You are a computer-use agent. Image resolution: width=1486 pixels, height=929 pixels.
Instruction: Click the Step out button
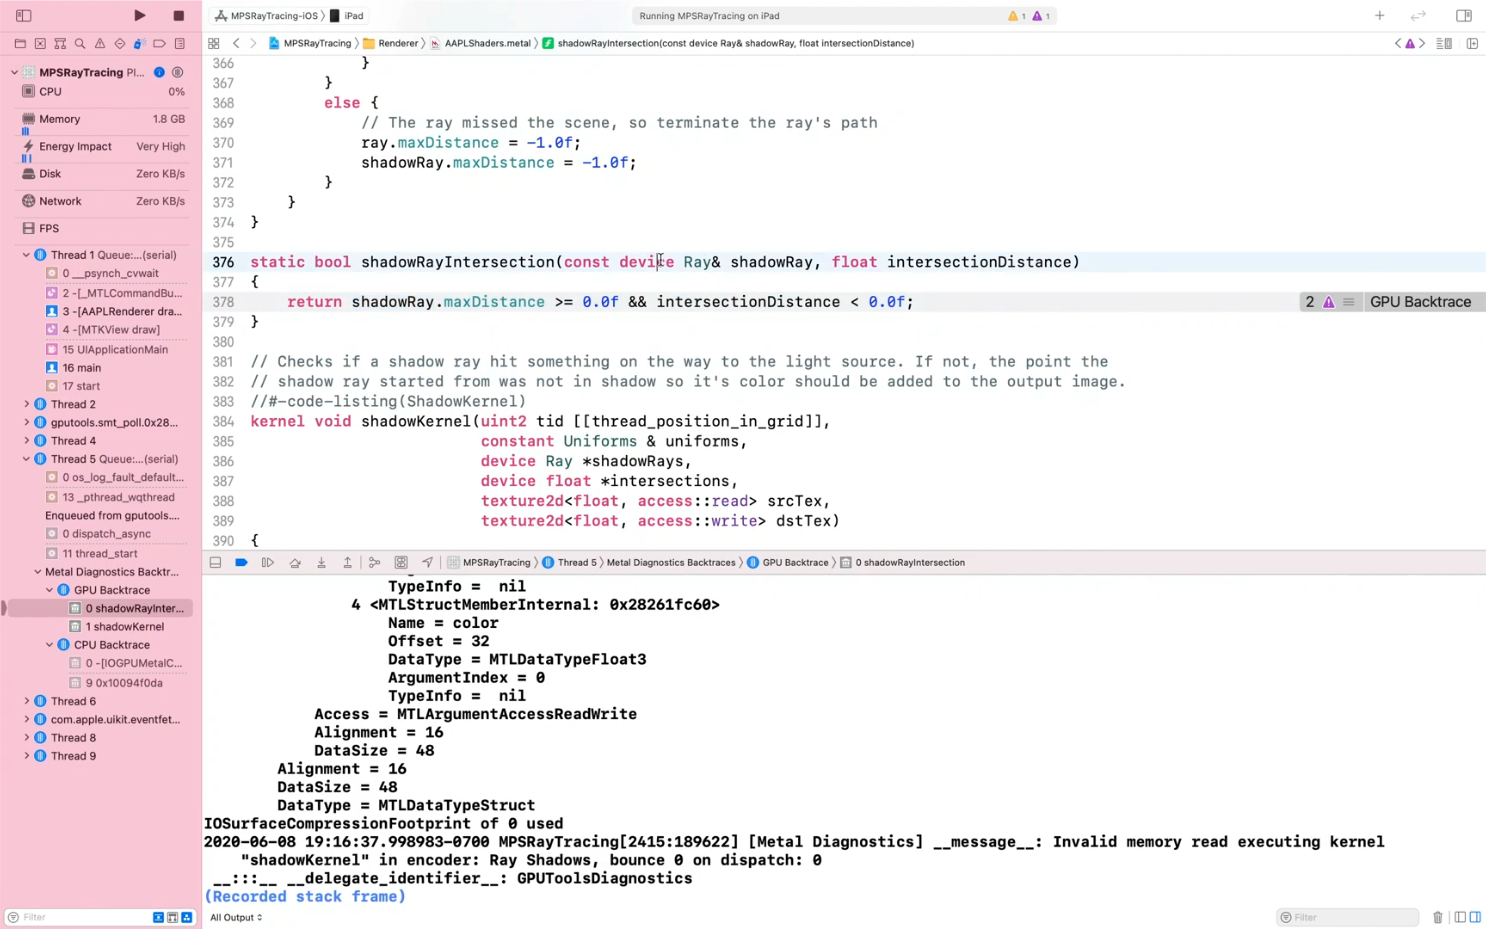click(x=348, y=563)
